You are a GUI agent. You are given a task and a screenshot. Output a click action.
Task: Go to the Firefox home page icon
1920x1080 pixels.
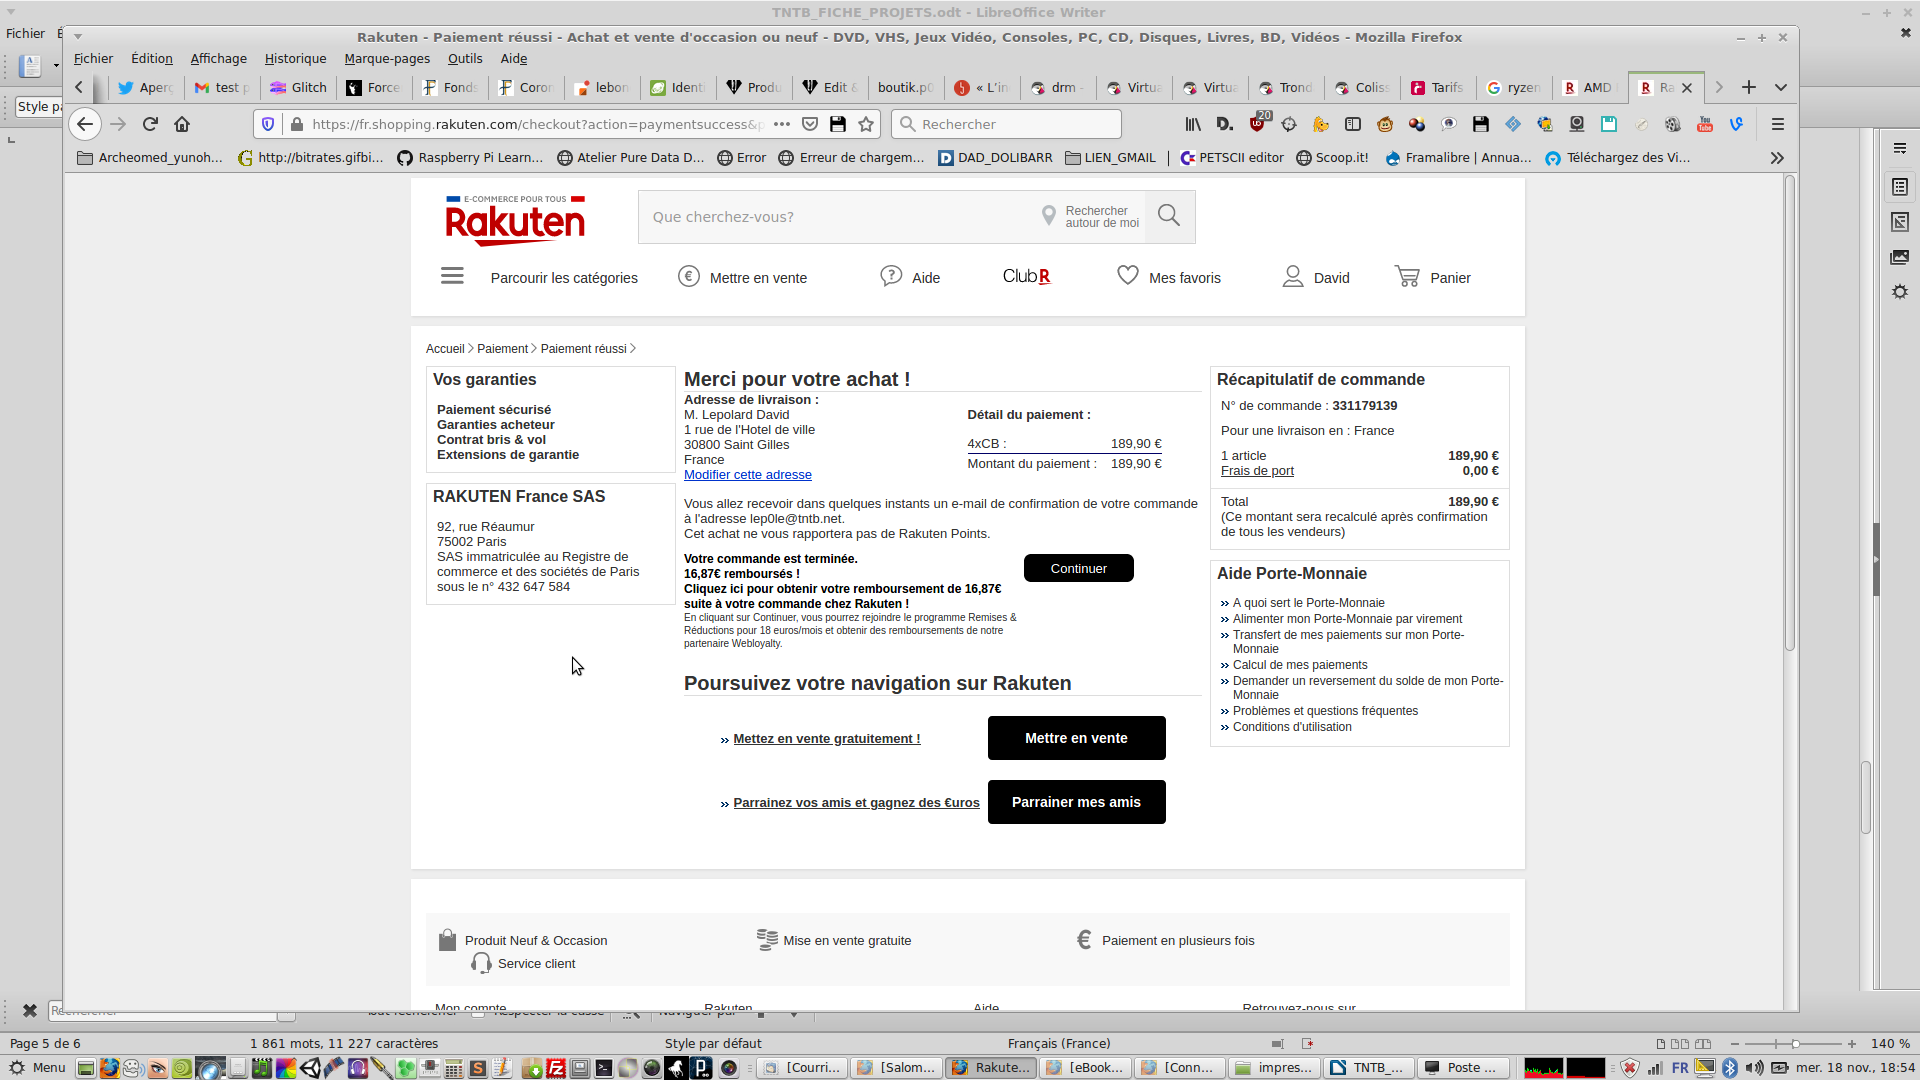coord(182,124)
